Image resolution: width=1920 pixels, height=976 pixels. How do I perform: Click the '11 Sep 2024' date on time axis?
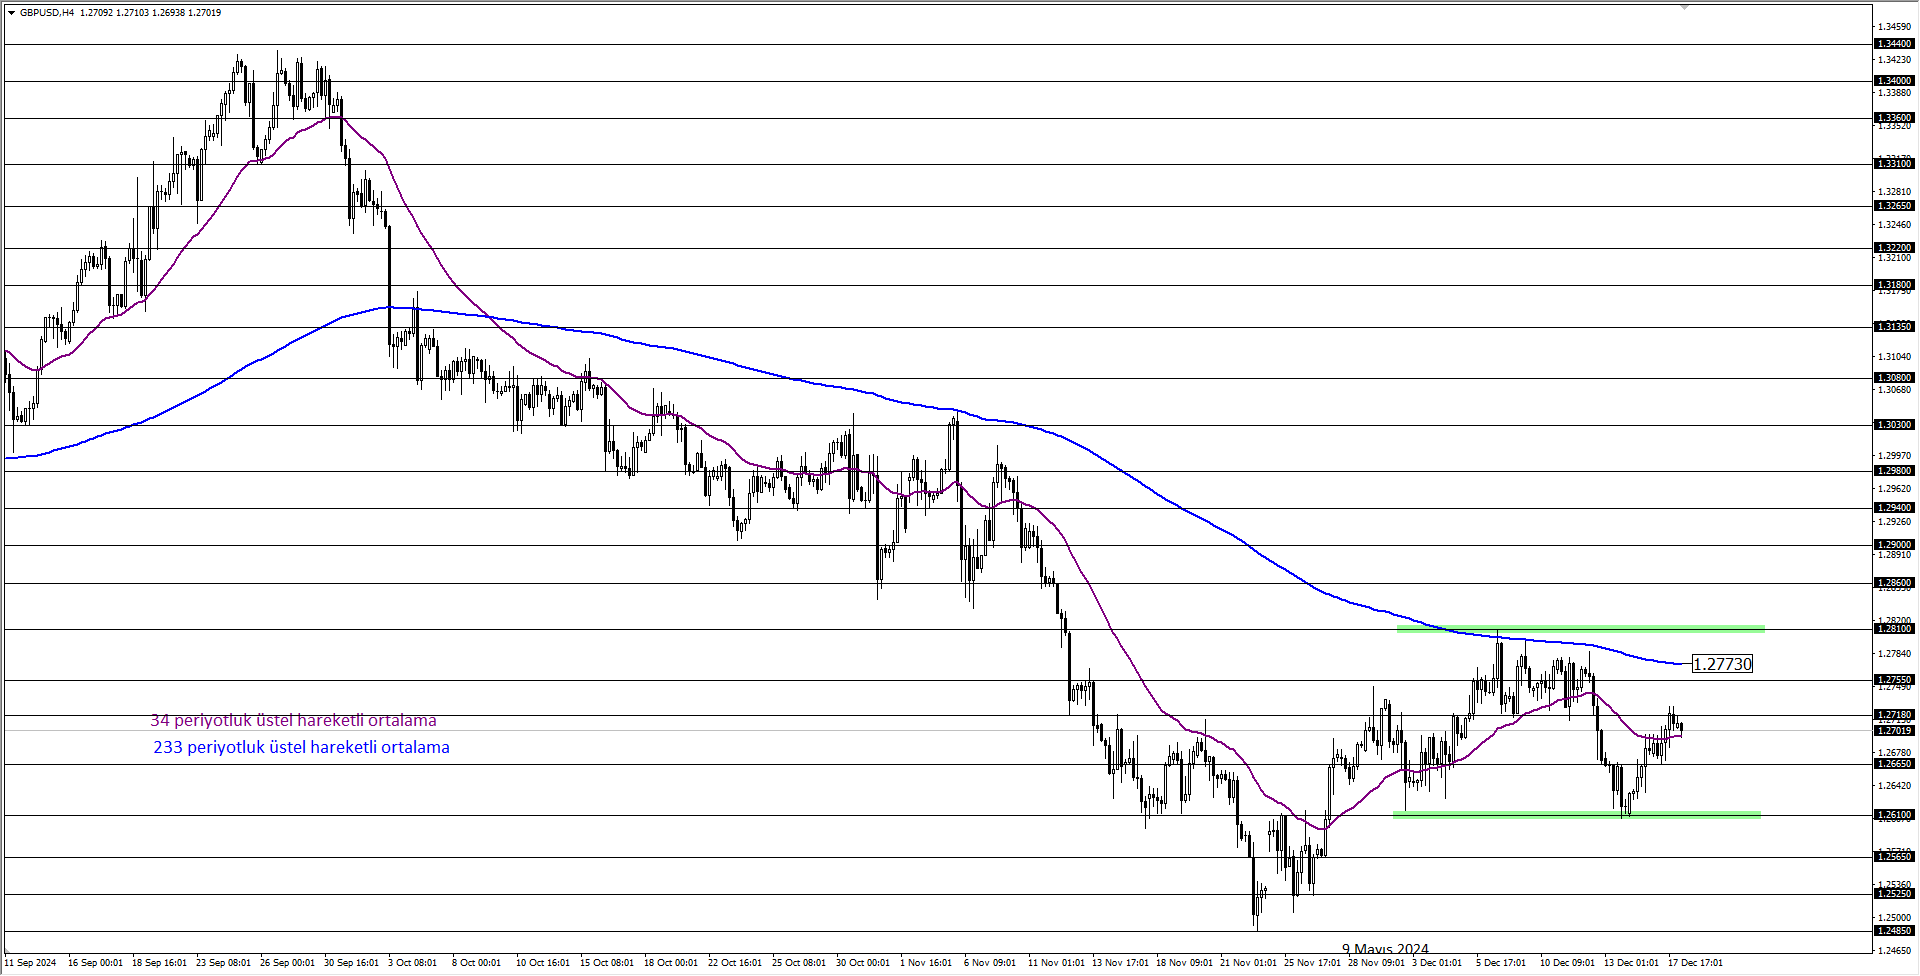tap(30, 963)
